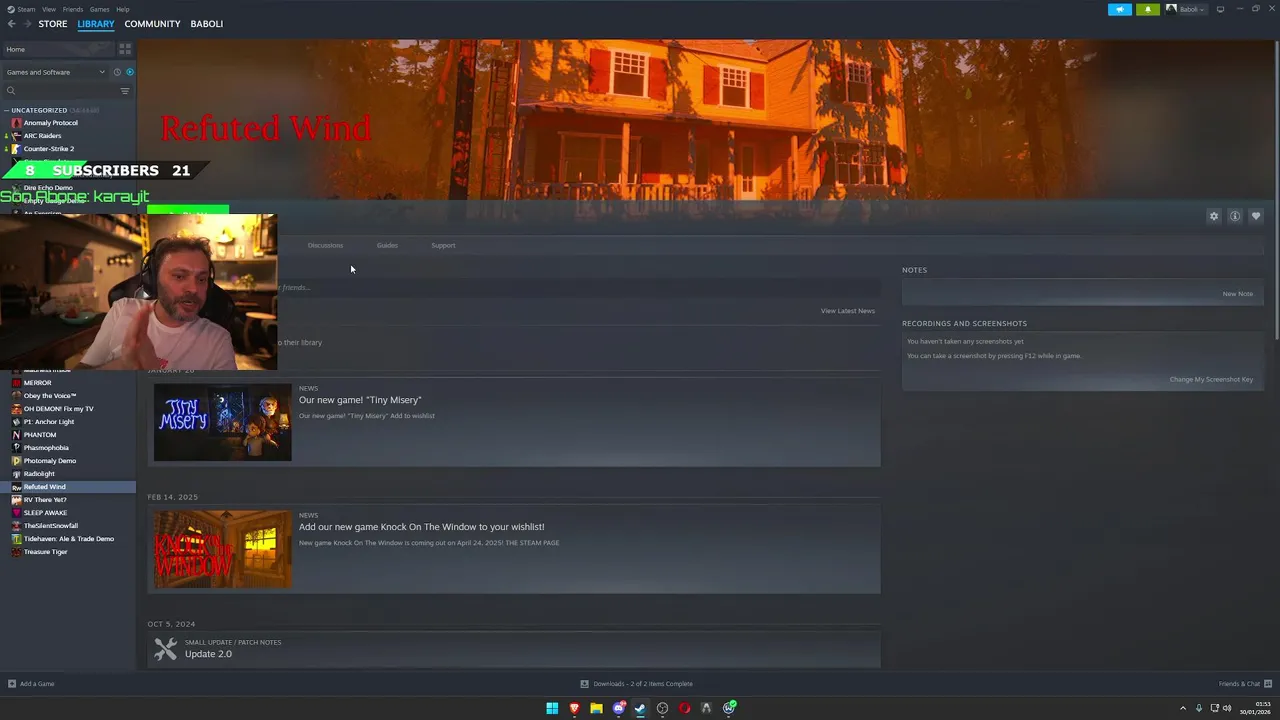The height and width of the screenshot is (720, 1280).
Task: Open the Friends menu
Action: pos(73,9)
